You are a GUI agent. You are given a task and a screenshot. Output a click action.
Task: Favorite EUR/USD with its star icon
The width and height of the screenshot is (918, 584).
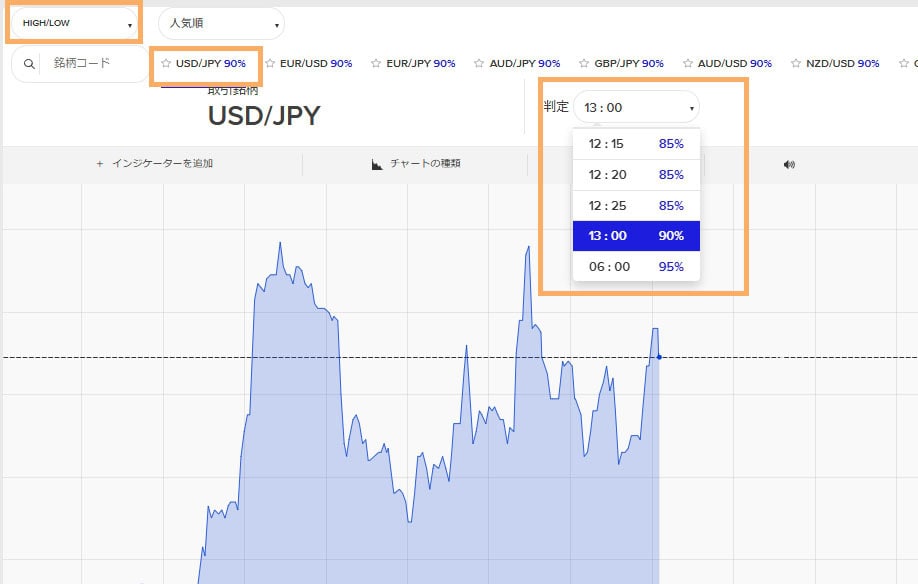[270, 63]
